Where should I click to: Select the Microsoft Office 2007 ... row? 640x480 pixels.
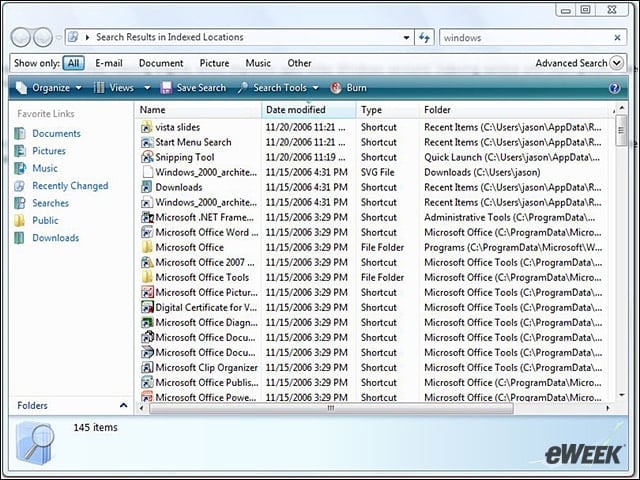coord(373,262)
